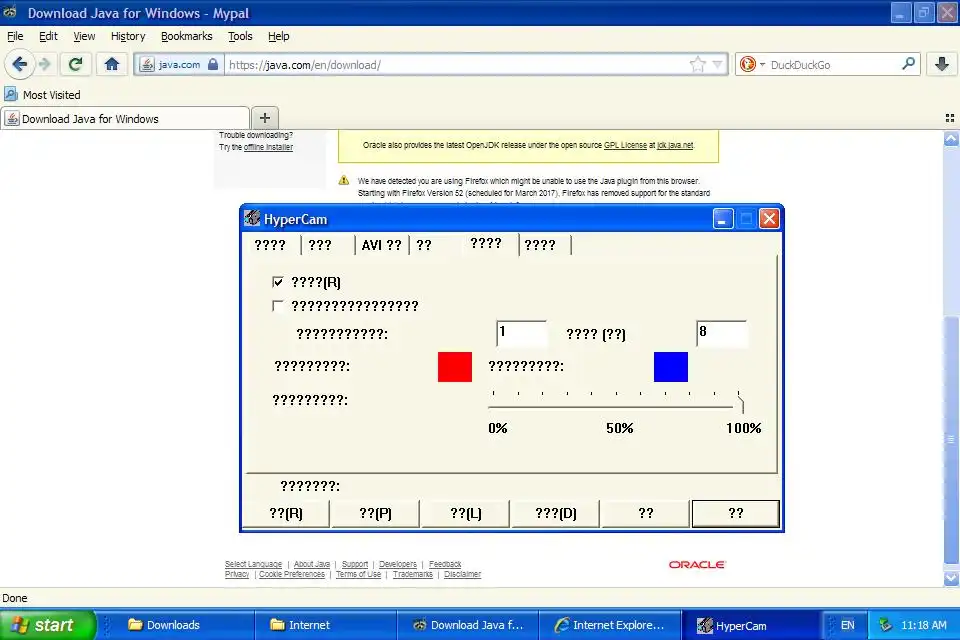Open the Windows Start button
This screenshot has height=640, width=960.
coord(48,625)
